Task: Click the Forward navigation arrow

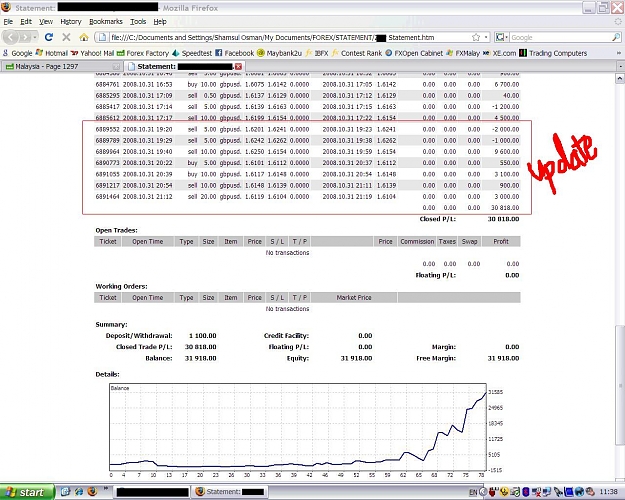Action: pyautogui.click(x=25, y=37)
